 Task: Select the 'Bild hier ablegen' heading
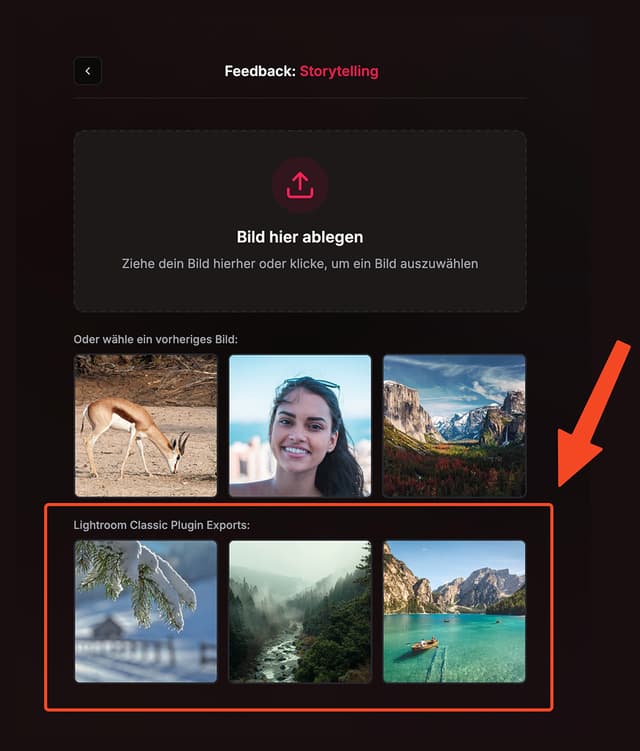tap(300, 237)
